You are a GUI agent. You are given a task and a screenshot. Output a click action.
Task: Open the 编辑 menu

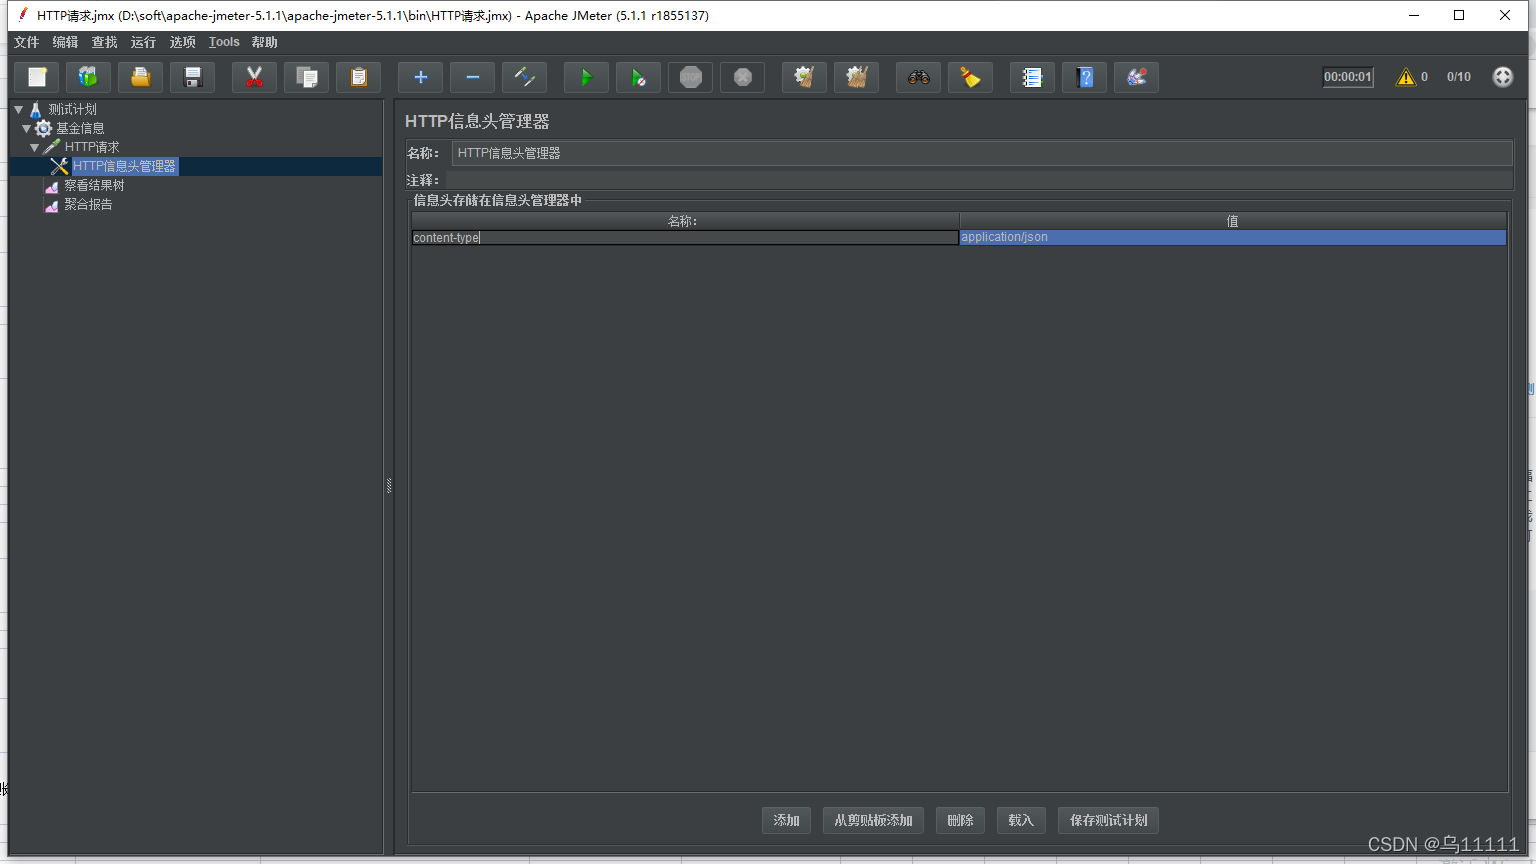click(65, 42)
